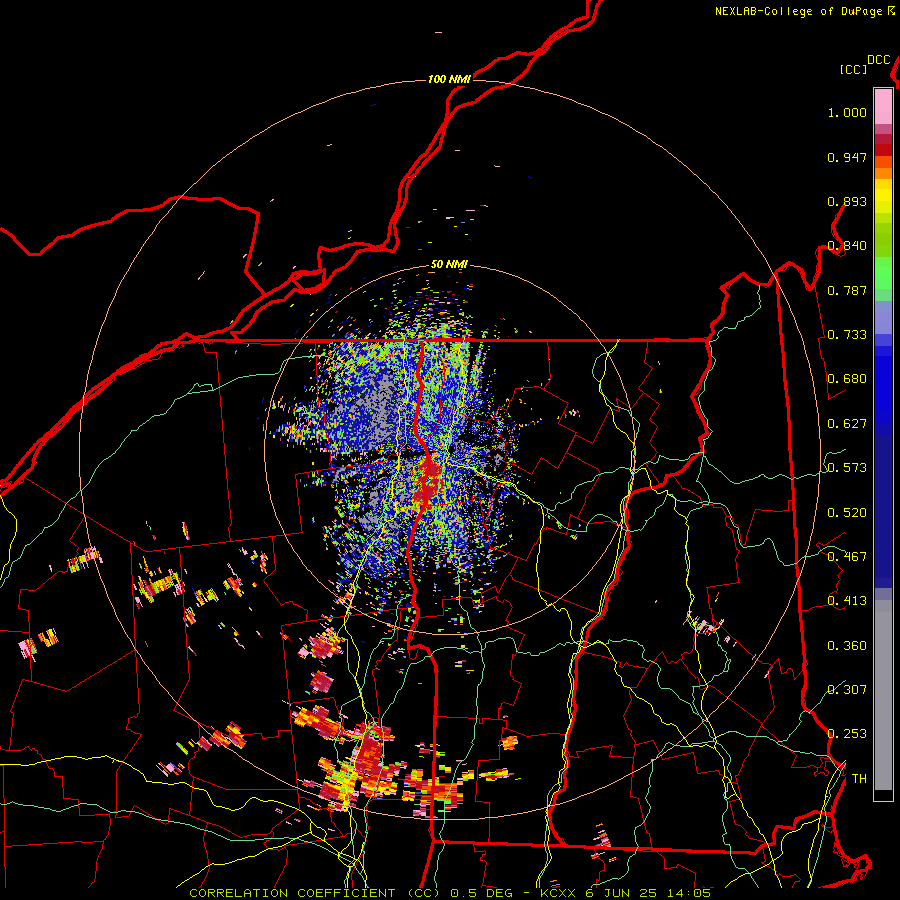Screen dimensions: 900x900
Task: Click the TH threshold label on the scale
Action: coord(859,779)
